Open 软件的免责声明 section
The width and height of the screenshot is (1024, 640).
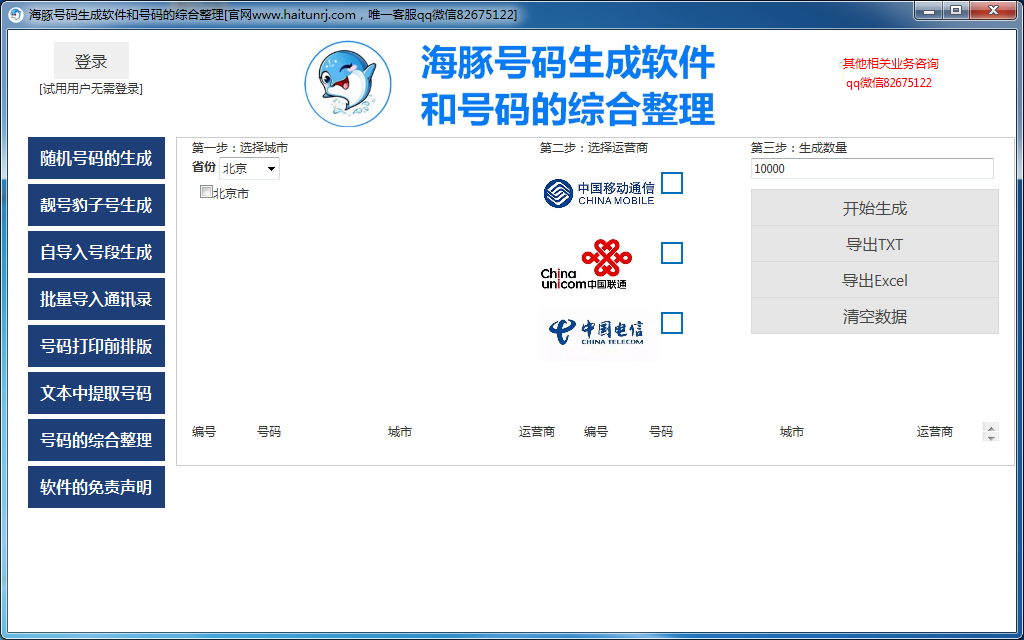[x=96, y=487]
